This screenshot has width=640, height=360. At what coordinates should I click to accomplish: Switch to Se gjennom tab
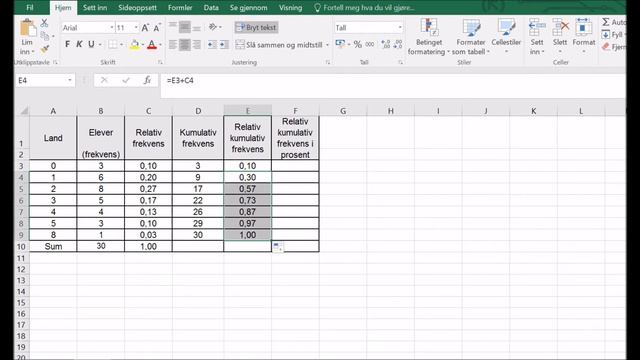248,7
